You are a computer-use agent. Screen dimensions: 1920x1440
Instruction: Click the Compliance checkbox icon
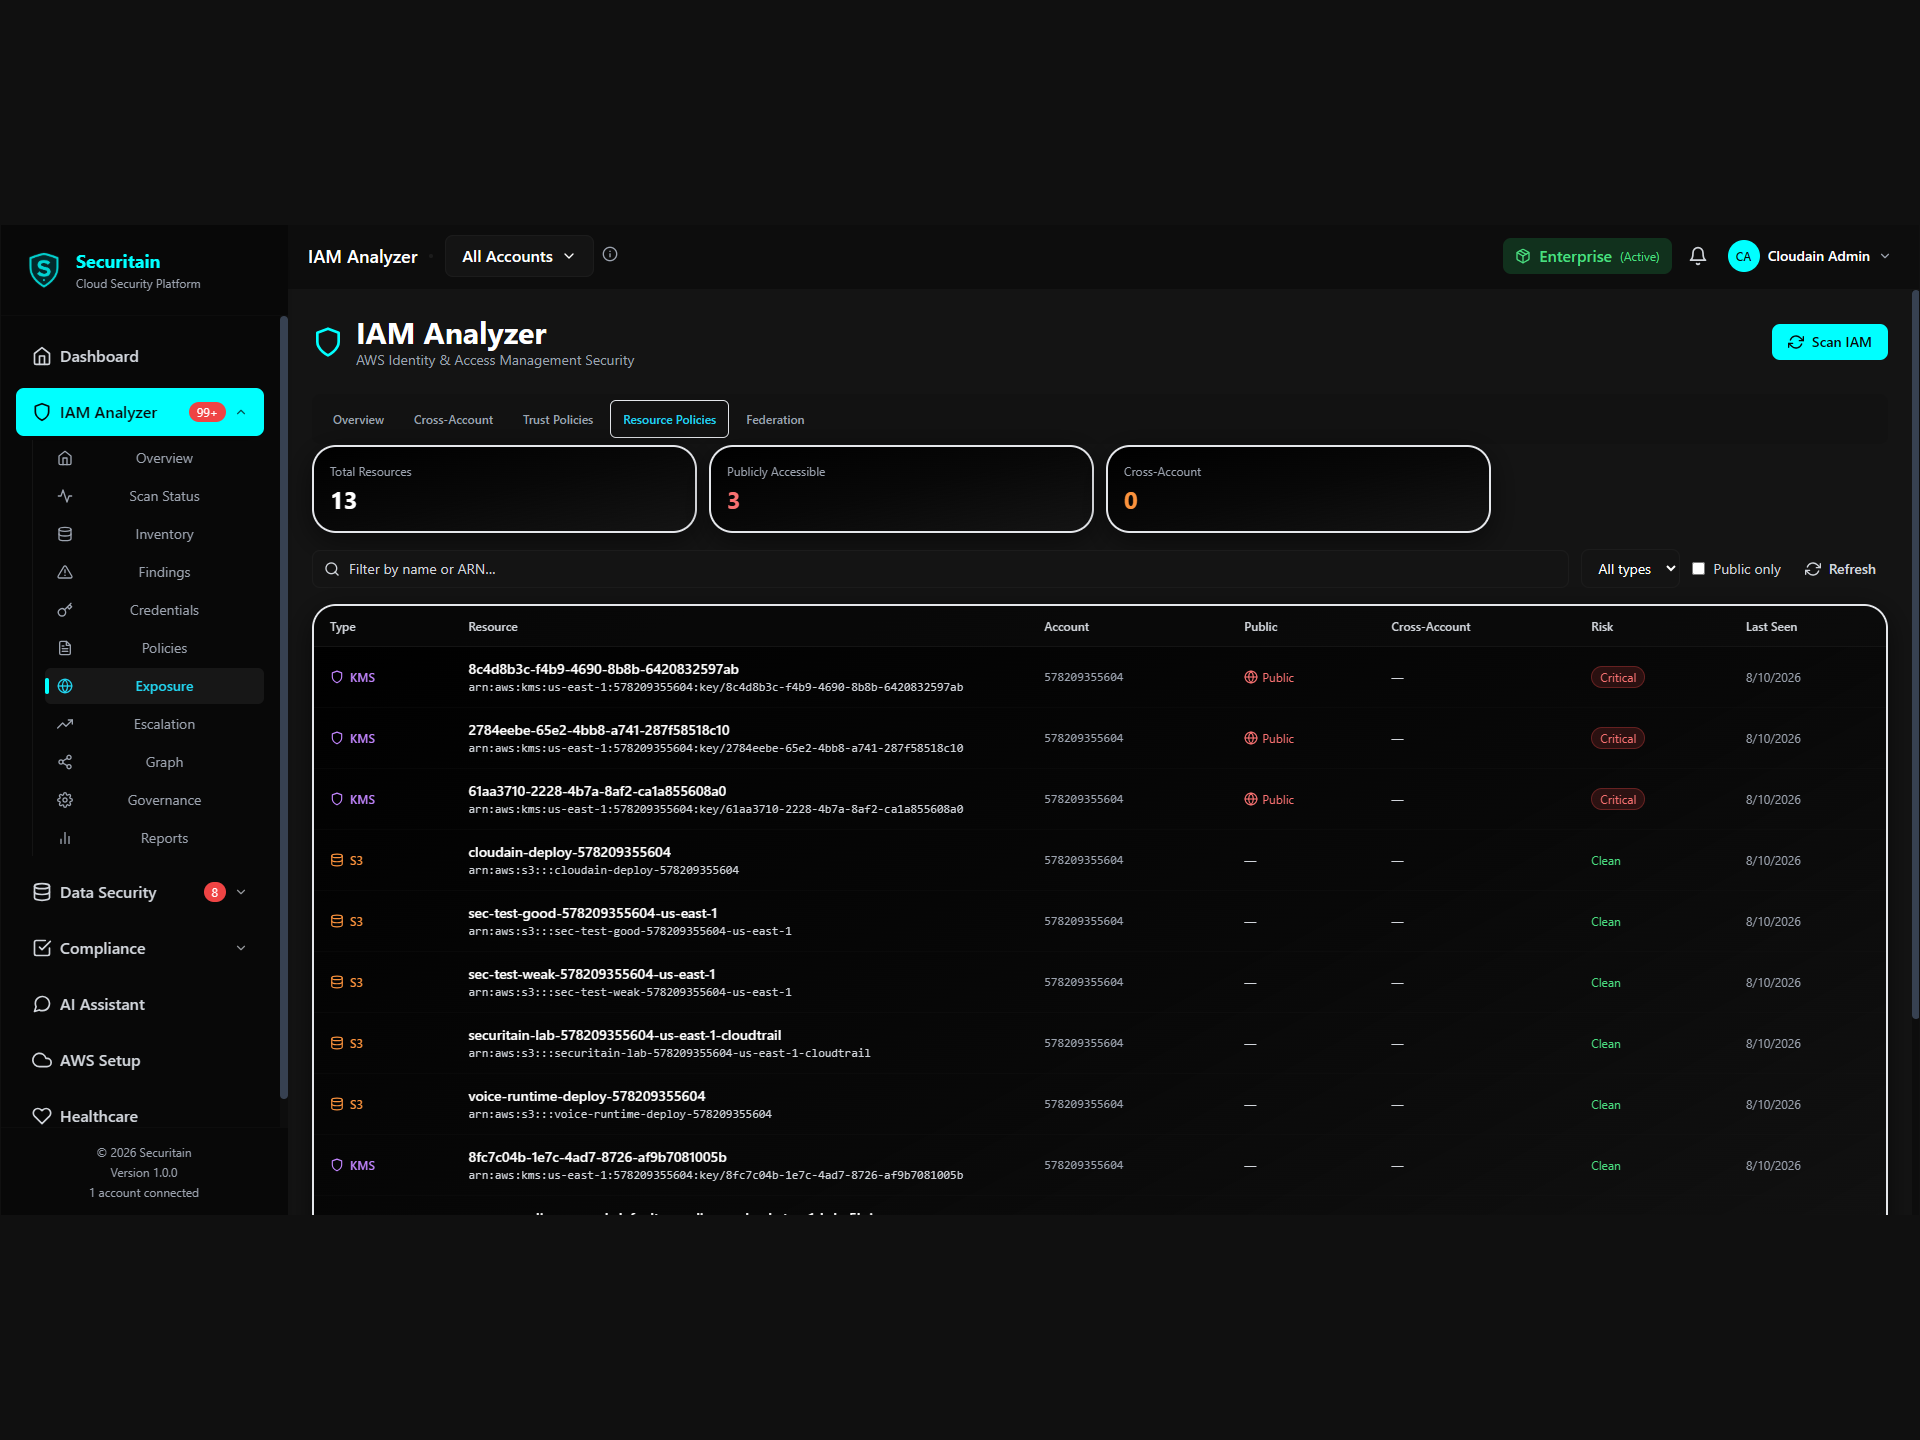[42, 948]
